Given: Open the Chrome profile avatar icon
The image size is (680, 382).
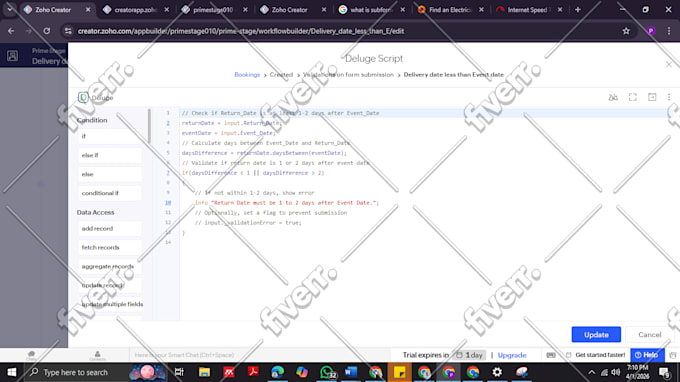Looking at the screenshot, I should (651, 31).
